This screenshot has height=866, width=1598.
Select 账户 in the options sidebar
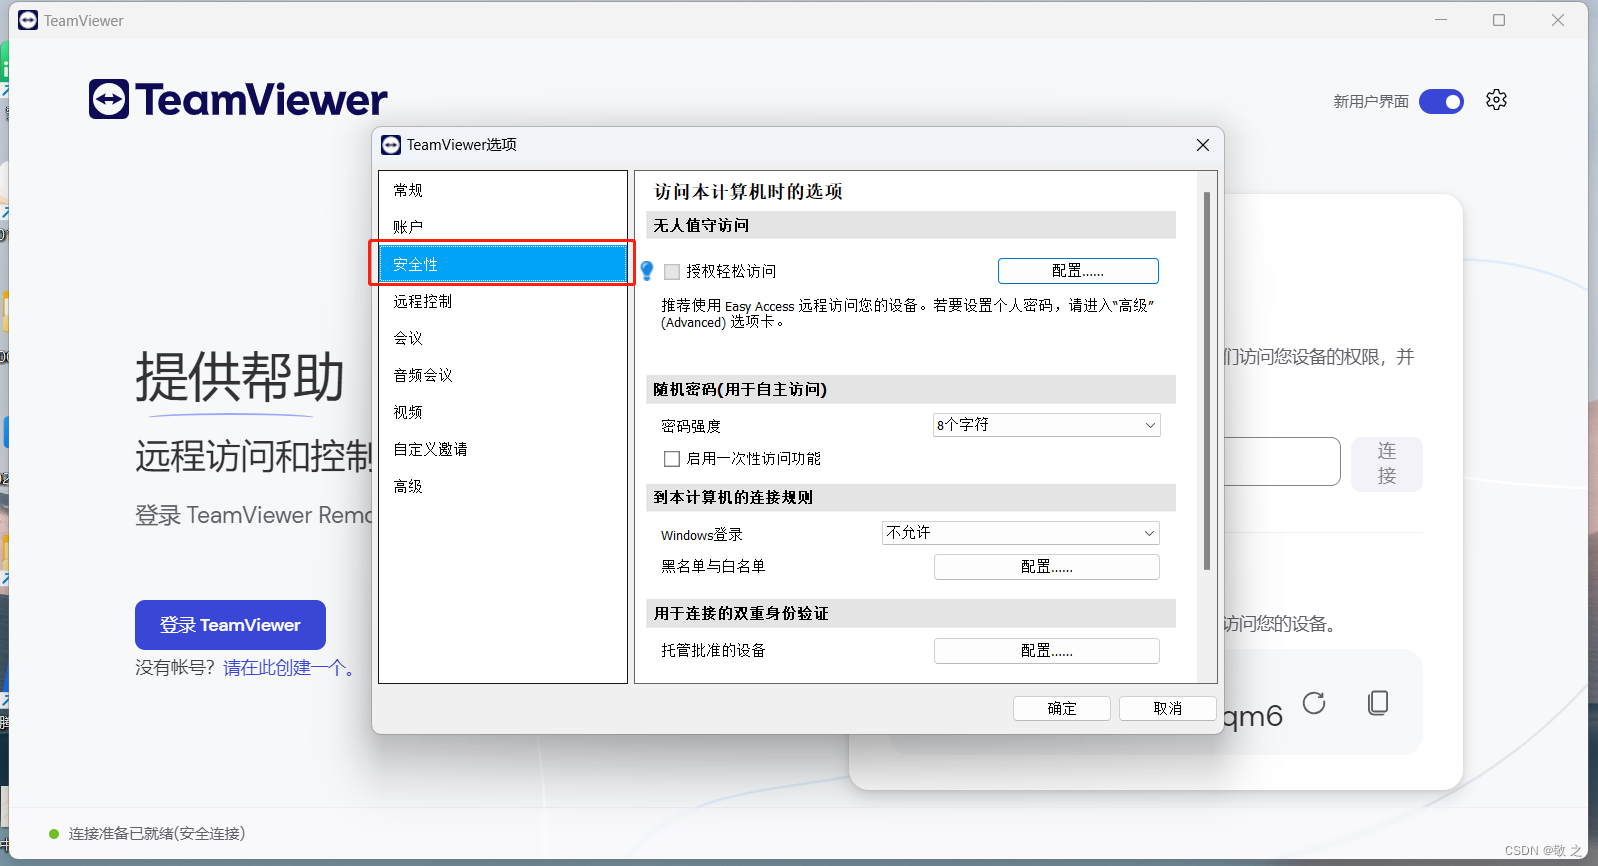click(502, 227)
